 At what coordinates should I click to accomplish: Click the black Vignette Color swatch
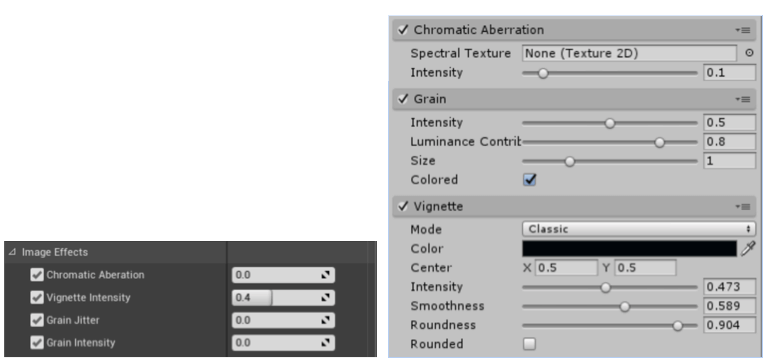click(629, 248)
